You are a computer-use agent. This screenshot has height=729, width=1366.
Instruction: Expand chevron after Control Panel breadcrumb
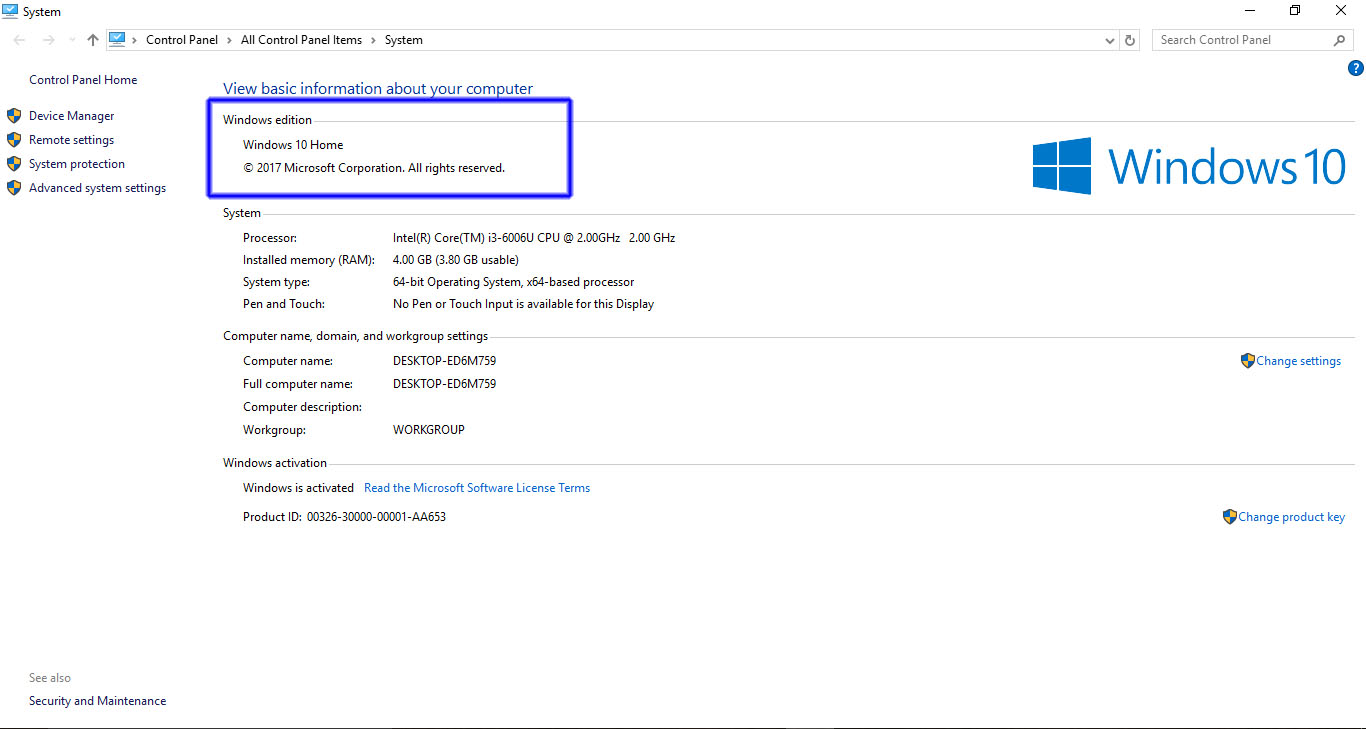(x=230, y=40)
